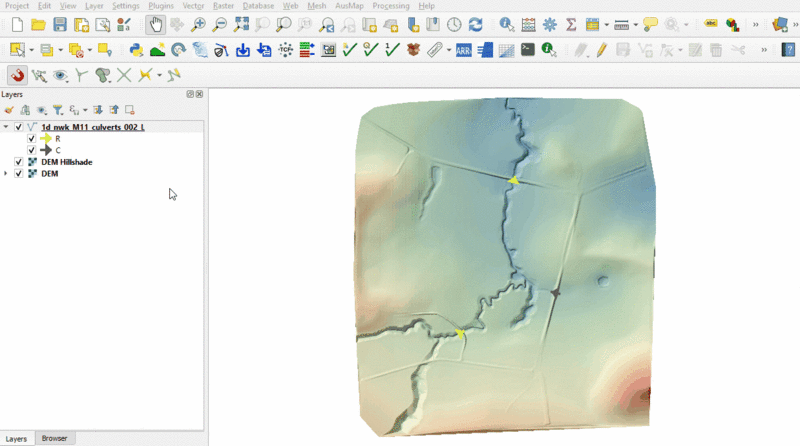Select the Pan Map hand tool
The height and width of the screenshot is (446, 800).
[155, 24]
